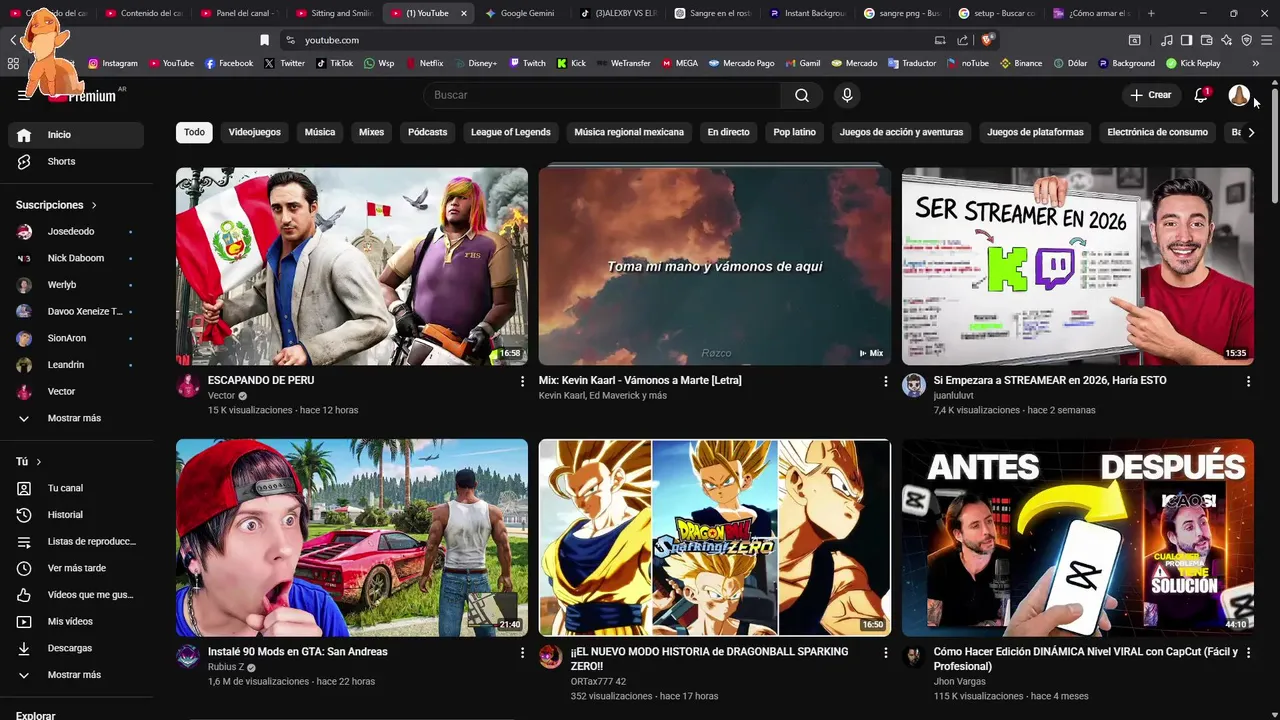The width and height of the screenshot is (1280, 720).
Task: Open the Twitch bookmark
Action: coord(528,63)
